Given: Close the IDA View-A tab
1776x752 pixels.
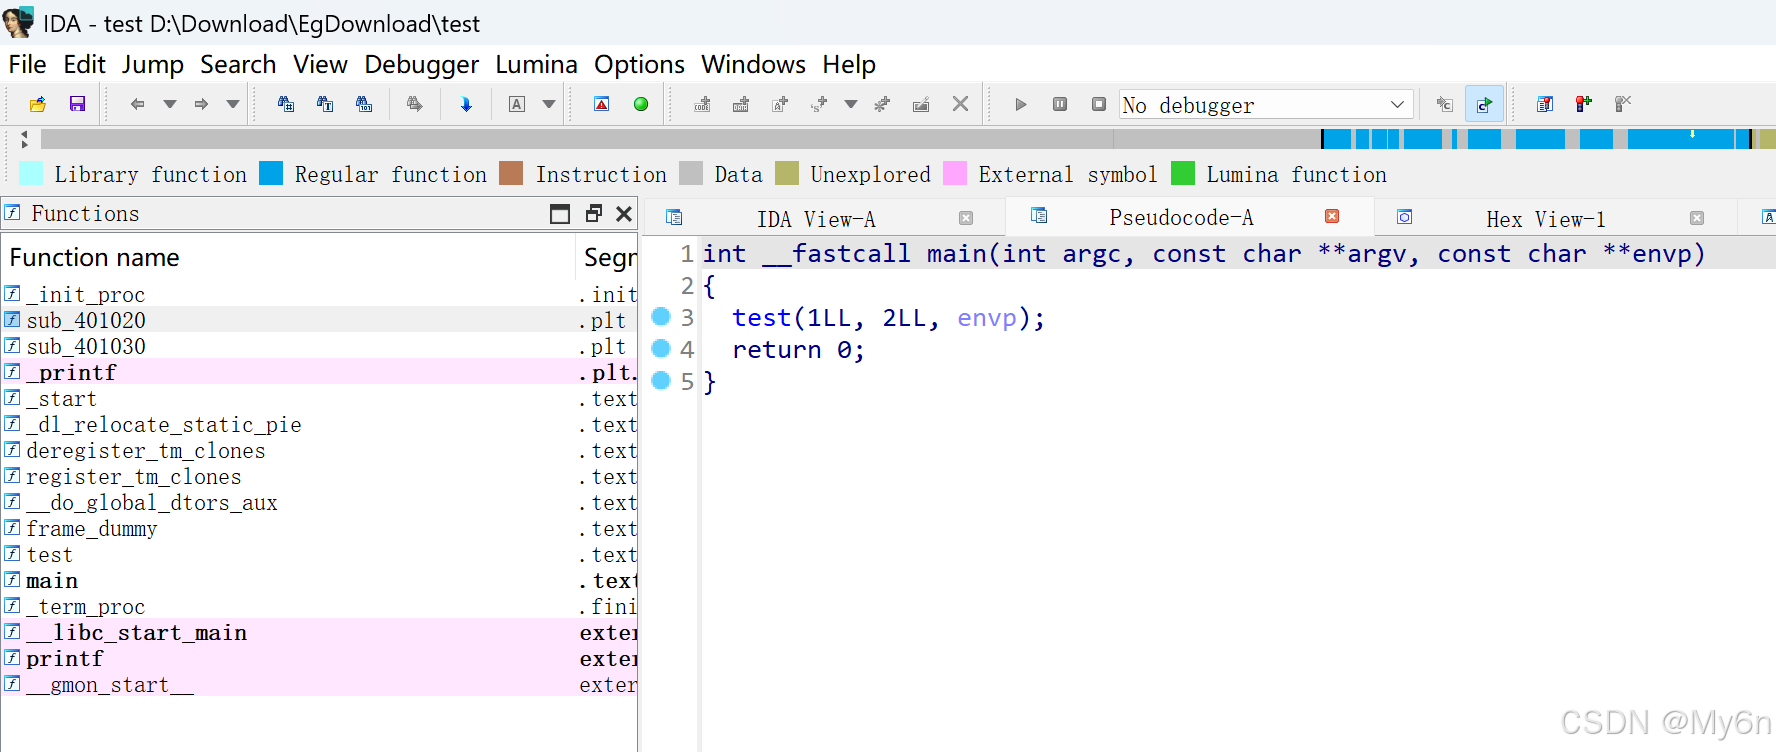Looking at the screenshot, I should [x=966, y=218].
